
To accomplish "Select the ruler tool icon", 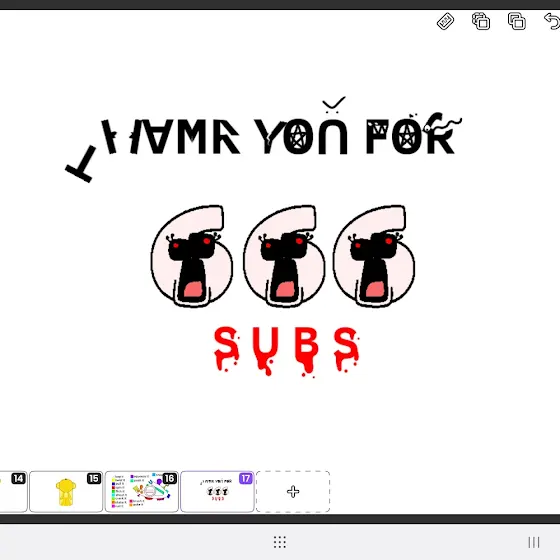I will 445,21.
